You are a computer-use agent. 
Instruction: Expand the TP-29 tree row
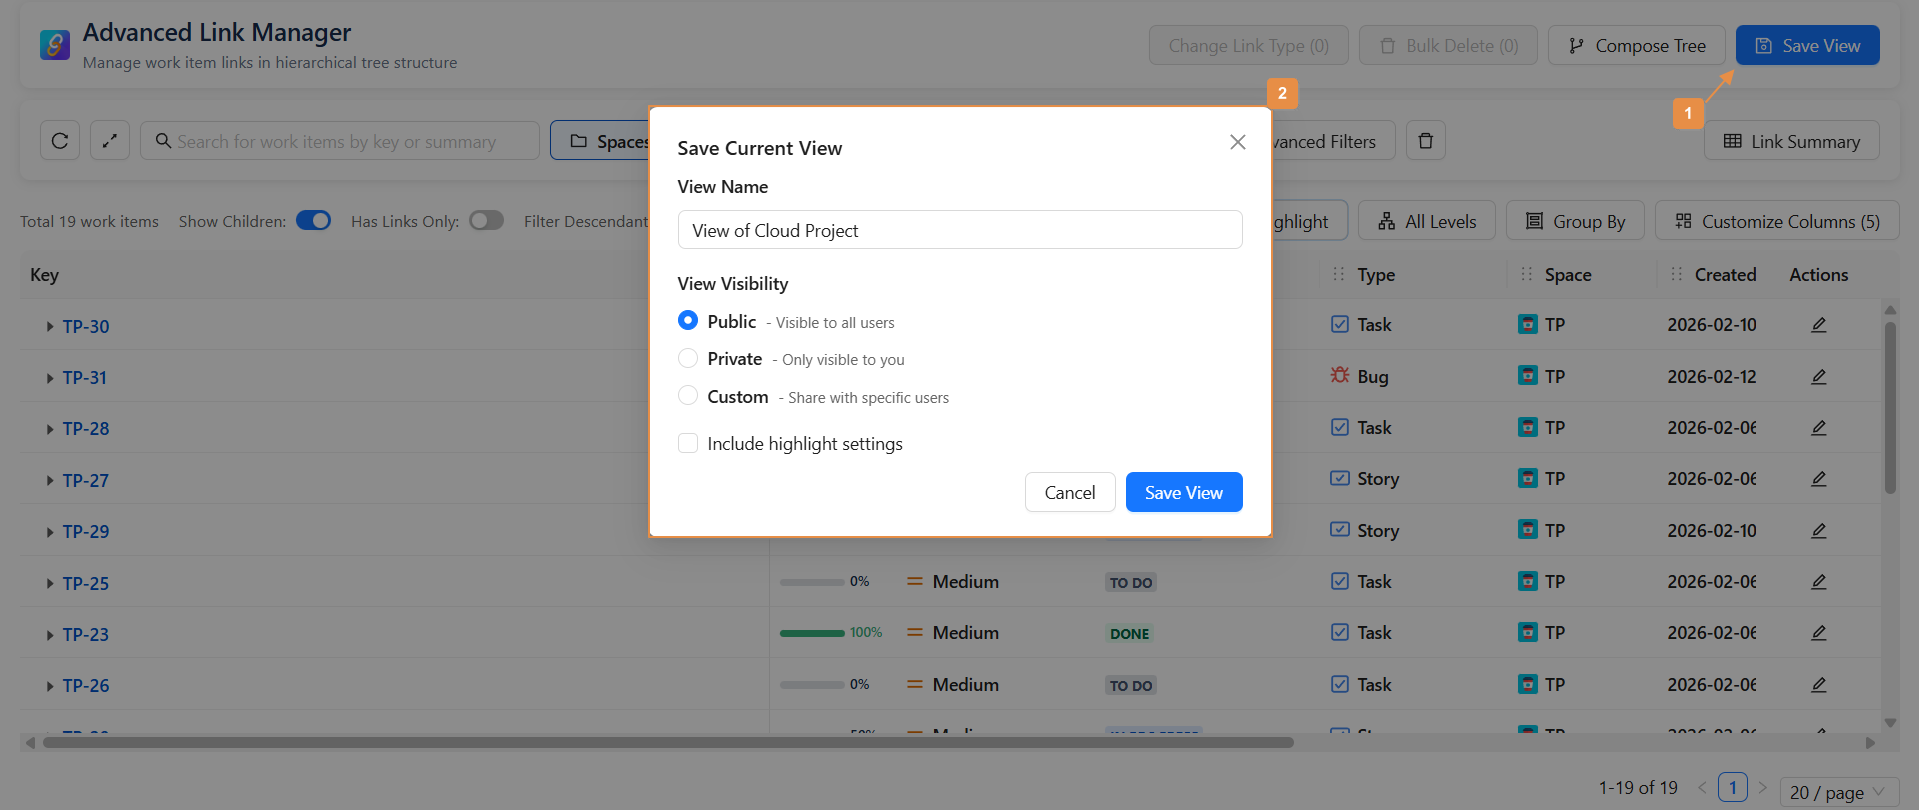(x=50, y=532)
